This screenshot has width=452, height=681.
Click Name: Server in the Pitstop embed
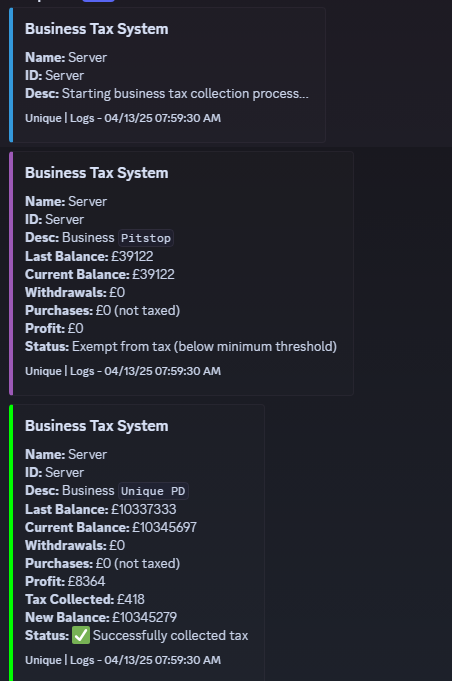coord(66,202)
